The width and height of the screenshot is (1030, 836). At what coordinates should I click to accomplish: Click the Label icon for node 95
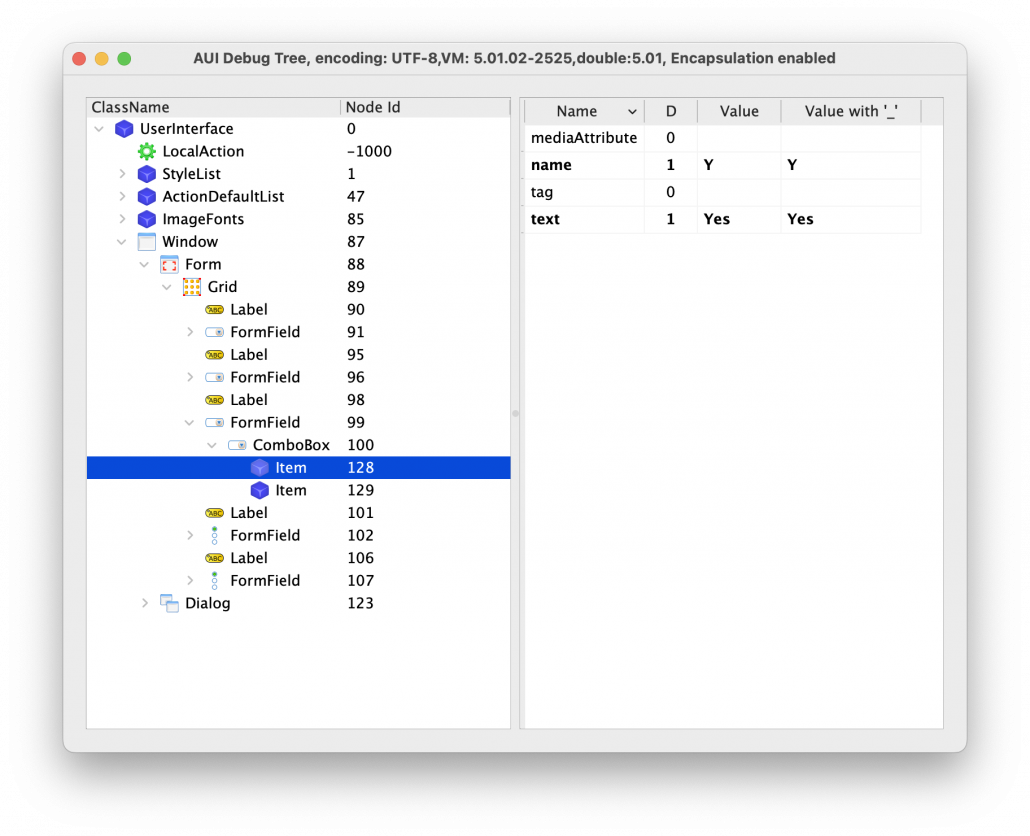point(214,355)
